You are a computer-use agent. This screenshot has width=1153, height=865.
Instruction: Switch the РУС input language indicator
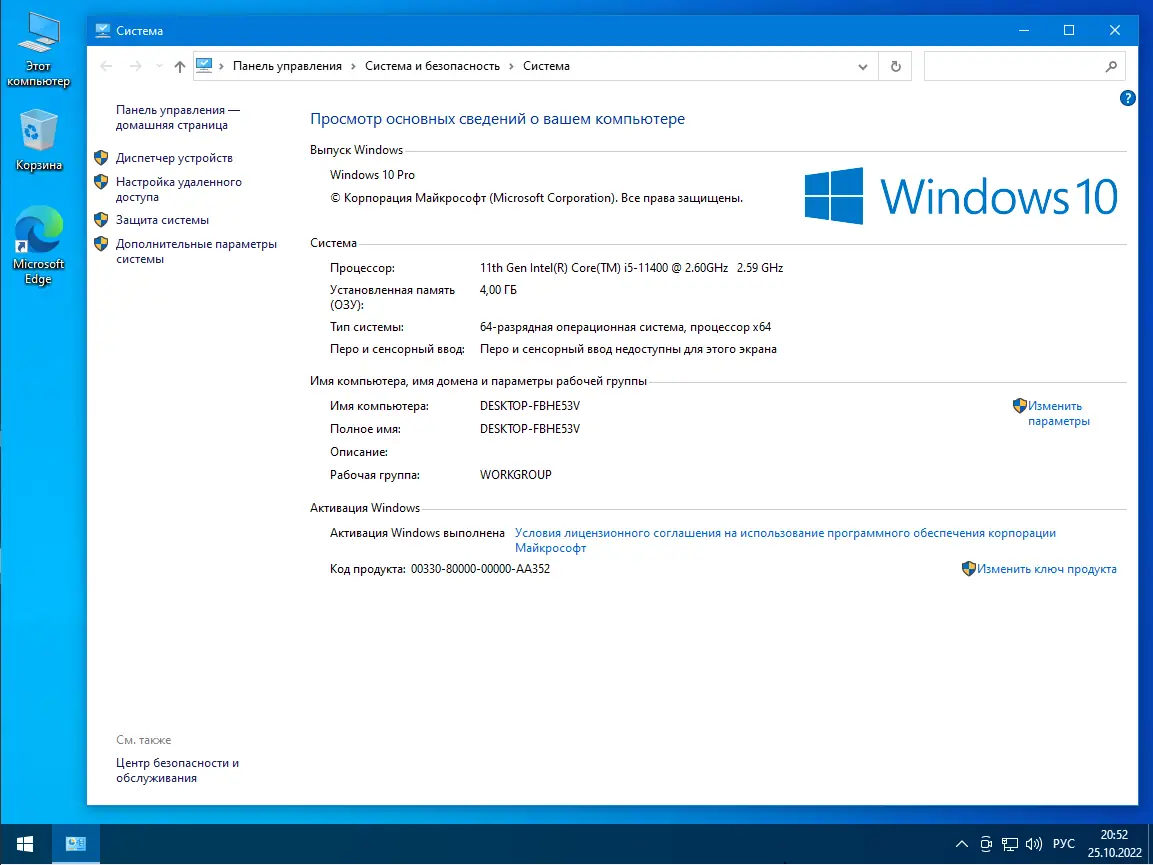click(x=1063, y=844)
